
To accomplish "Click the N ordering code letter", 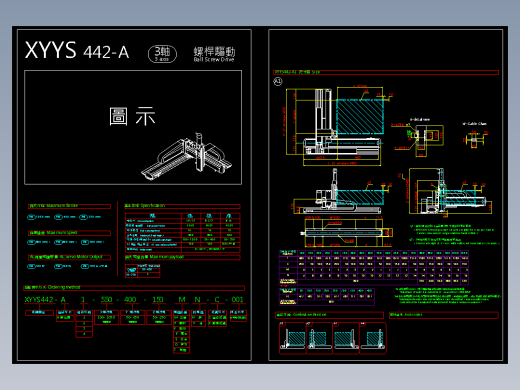I will tap(197, 300).
